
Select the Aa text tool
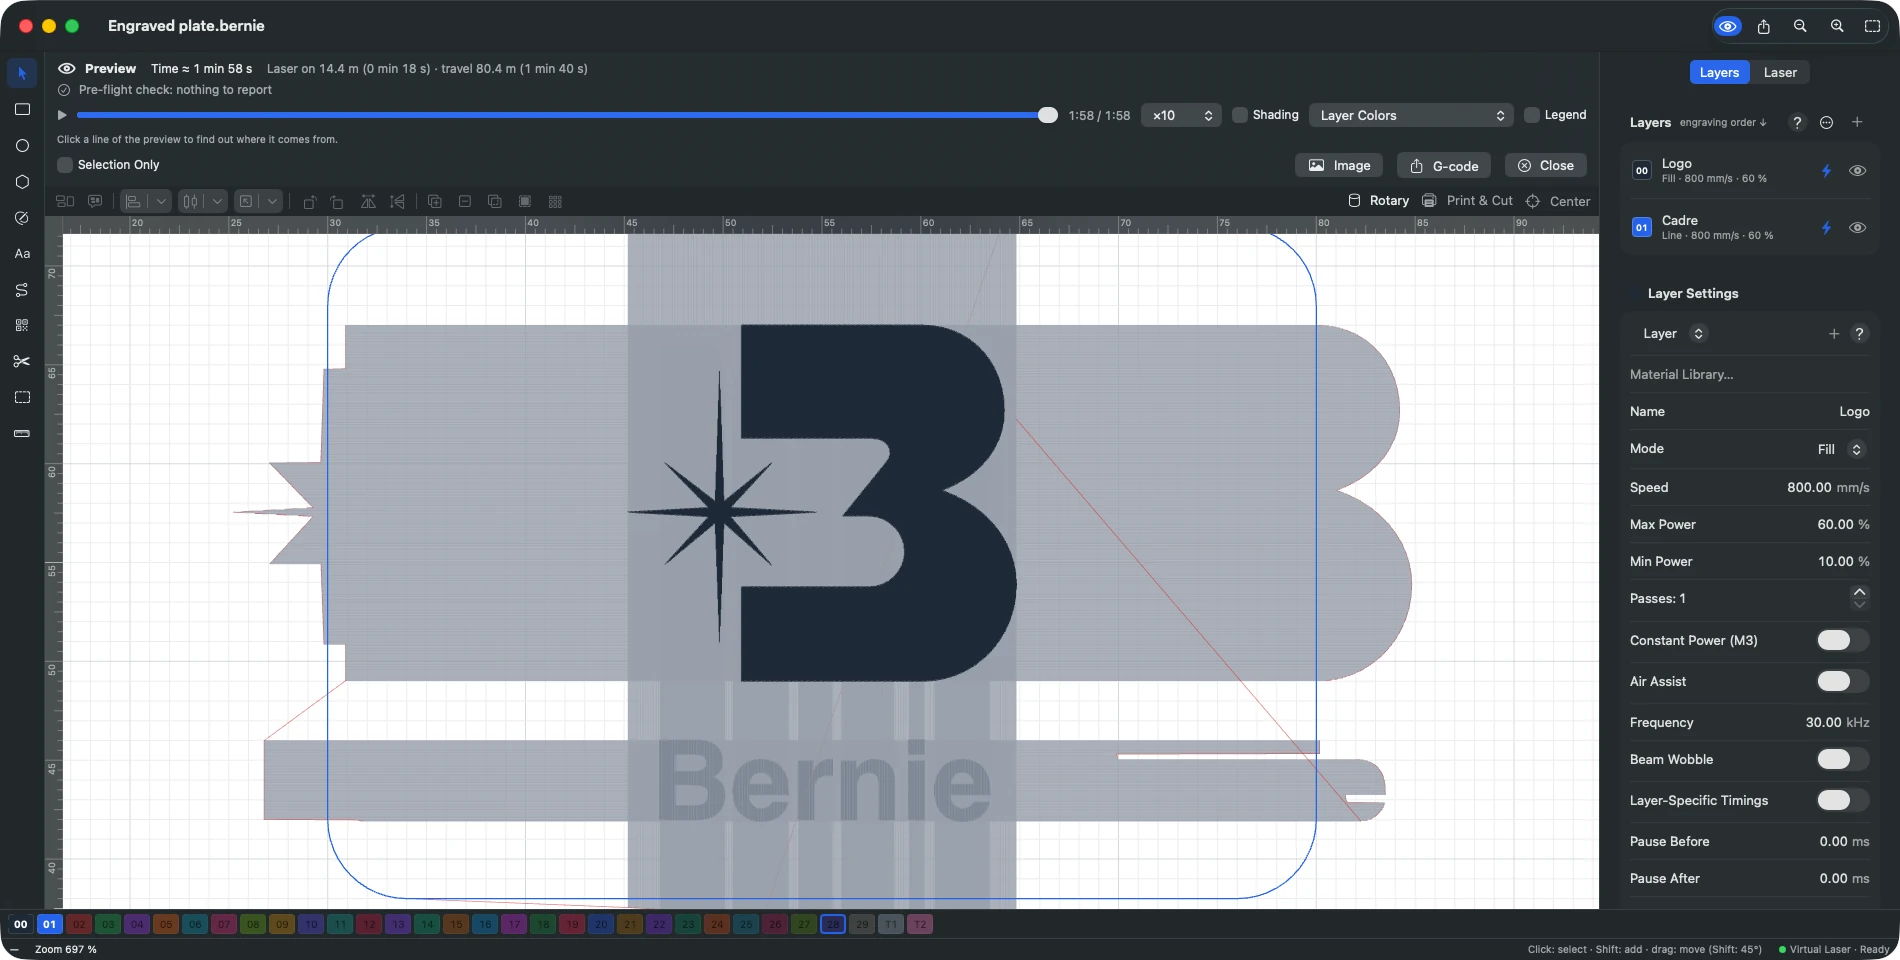pyautogui.click(x=22, y=253)
